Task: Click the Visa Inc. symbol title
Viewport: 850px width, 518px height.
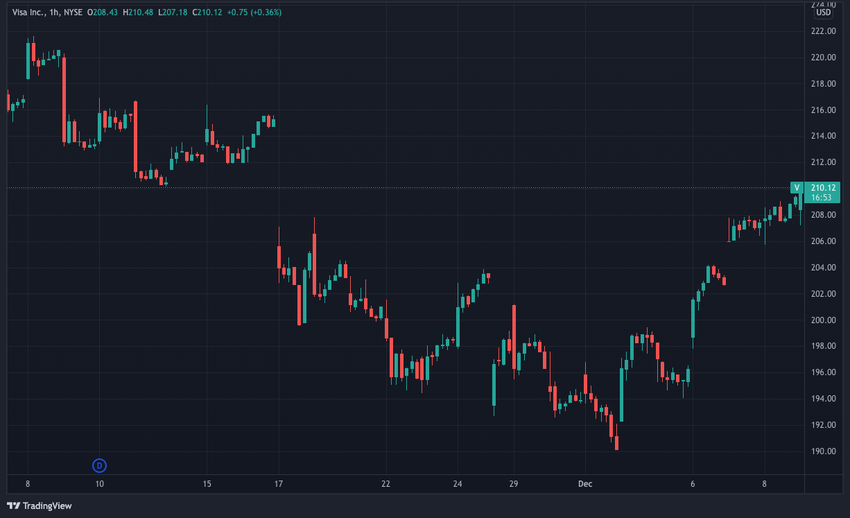Action: (28, 12)
